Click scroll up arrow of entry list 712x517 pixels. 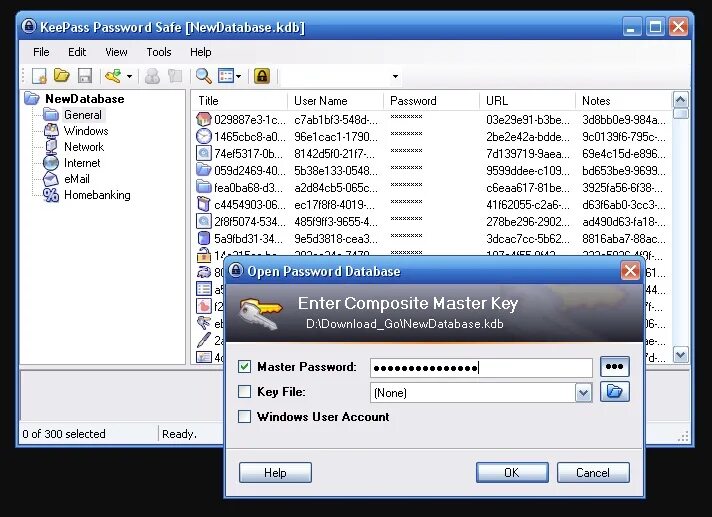[680, 99]
